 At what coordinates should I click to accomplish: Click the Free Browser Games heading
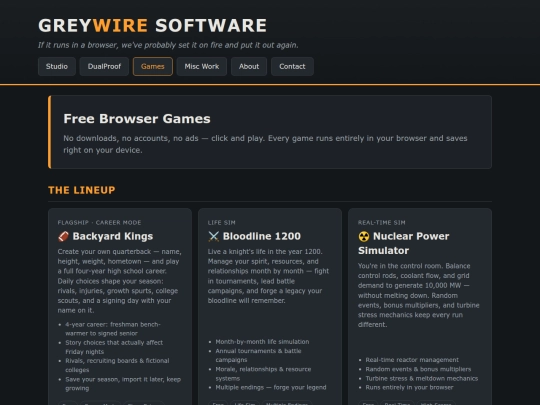pos(137,119)
